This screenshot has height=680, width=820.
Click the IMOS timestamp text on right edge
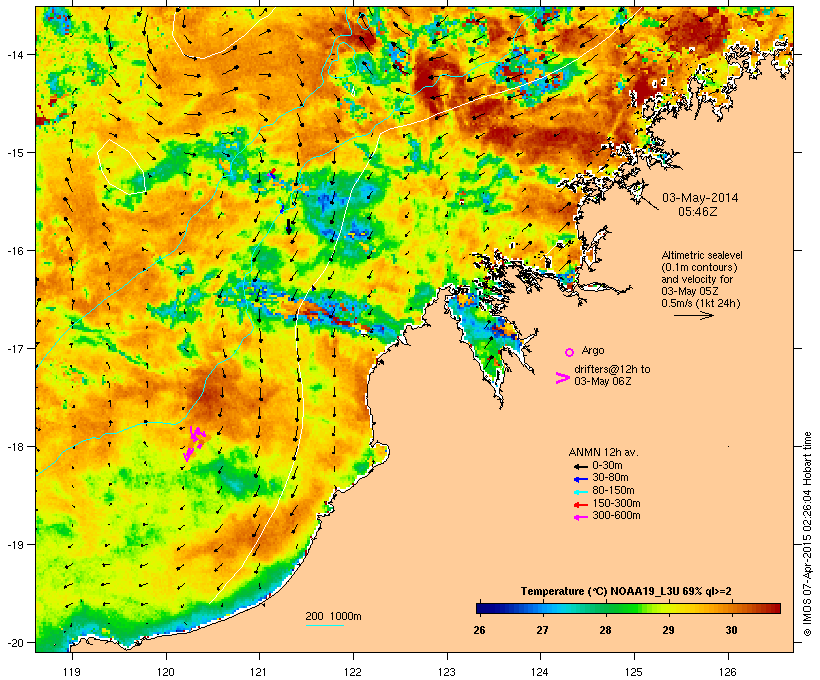coord(807,534)
